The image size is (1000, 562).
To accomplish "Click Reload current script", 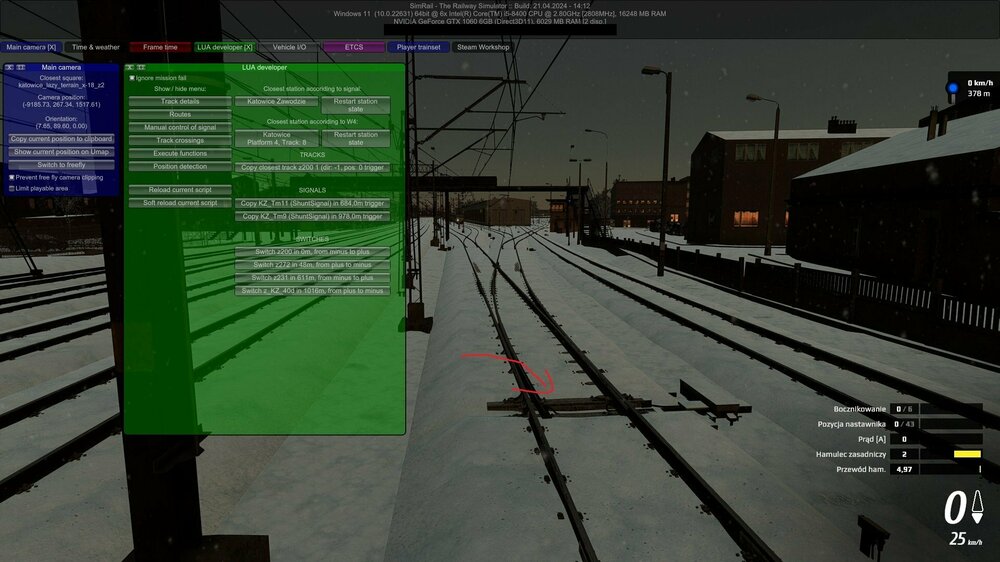I will (x=180, y=189).
